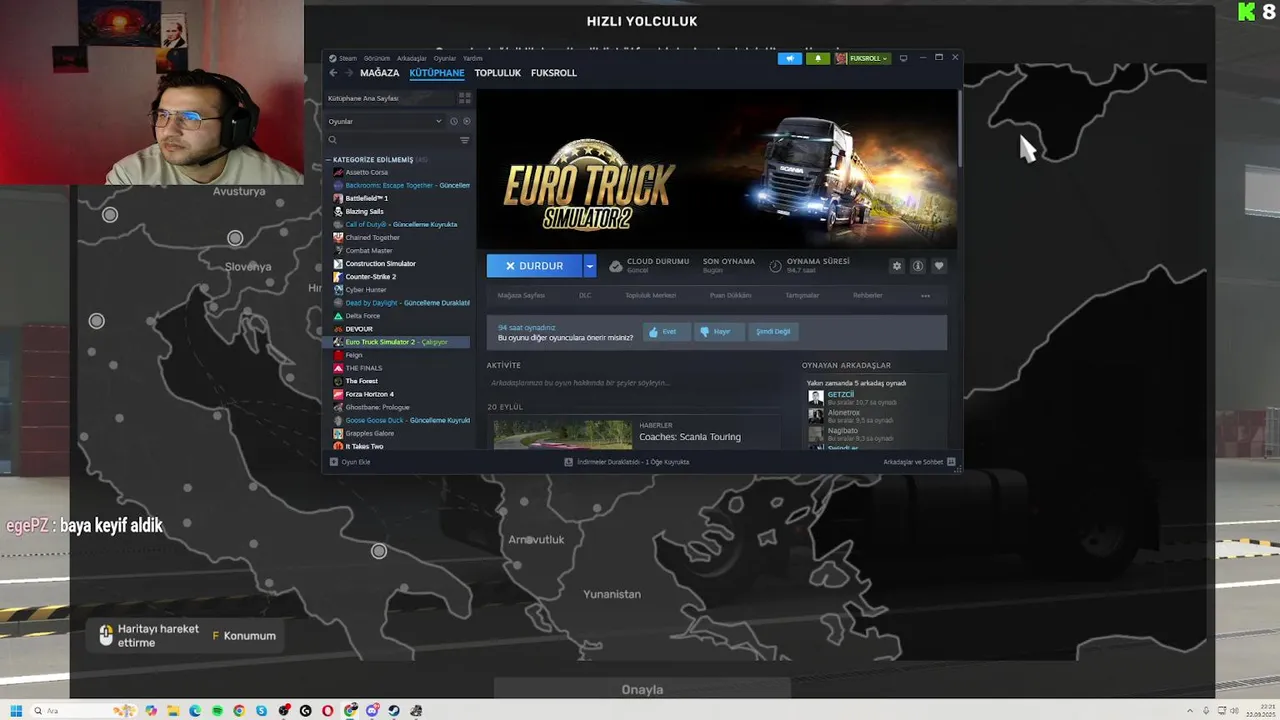Open advanced library filter options icon
The image size is (1280, 720).
[x=464, y=140]
